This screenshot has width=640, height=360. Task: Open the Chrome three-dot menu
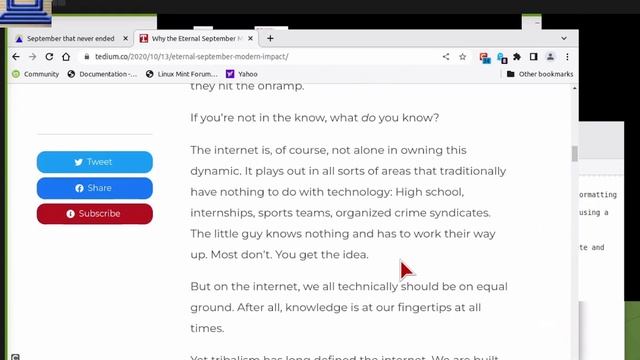(x=567, y=57)
